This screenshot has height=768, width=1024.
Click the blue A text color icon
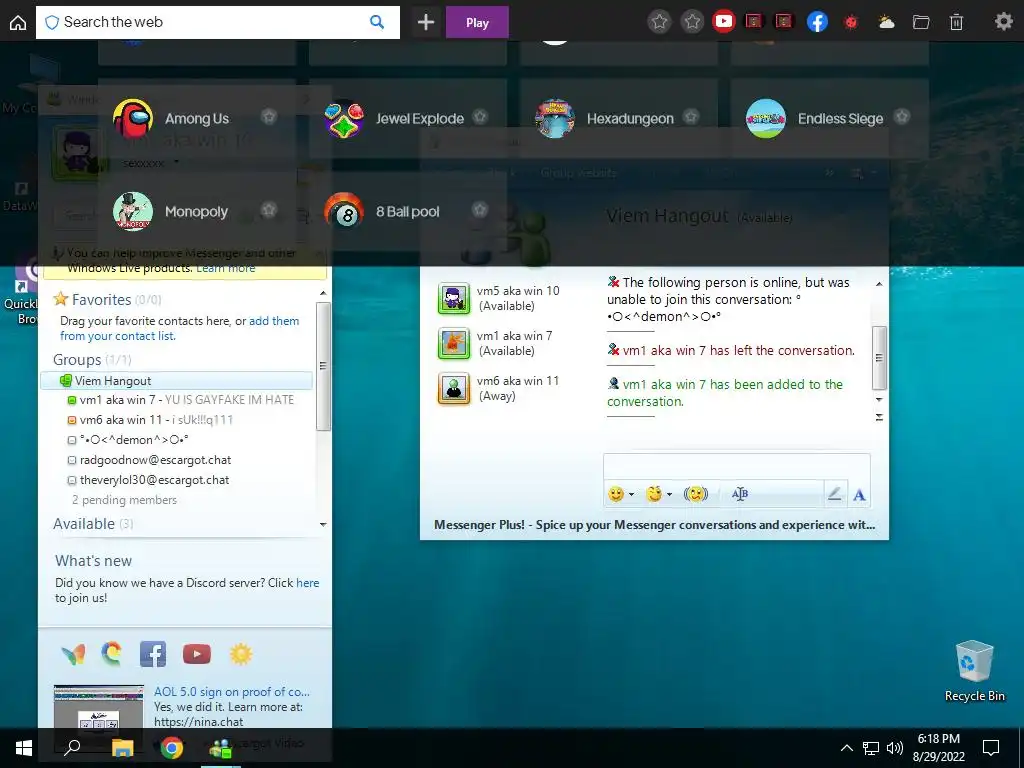coord(859,495)
